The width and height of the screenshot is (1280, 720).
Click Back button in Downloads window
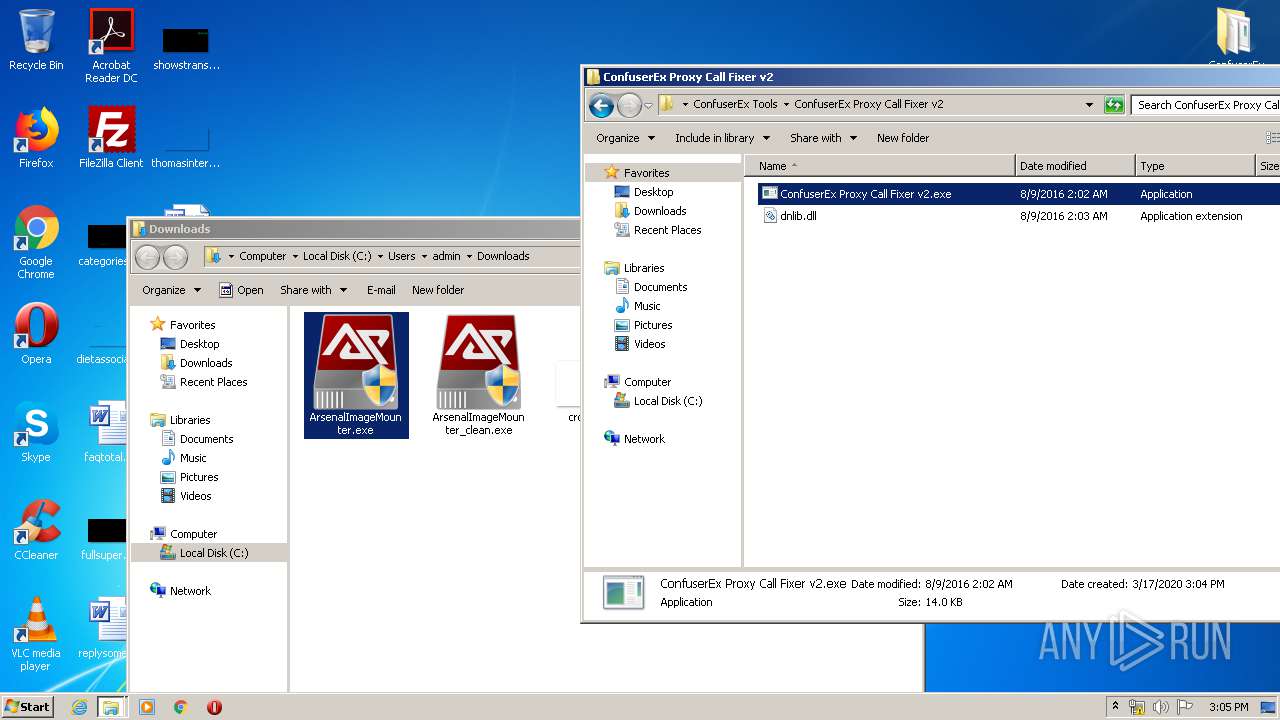tap(148, 257)
